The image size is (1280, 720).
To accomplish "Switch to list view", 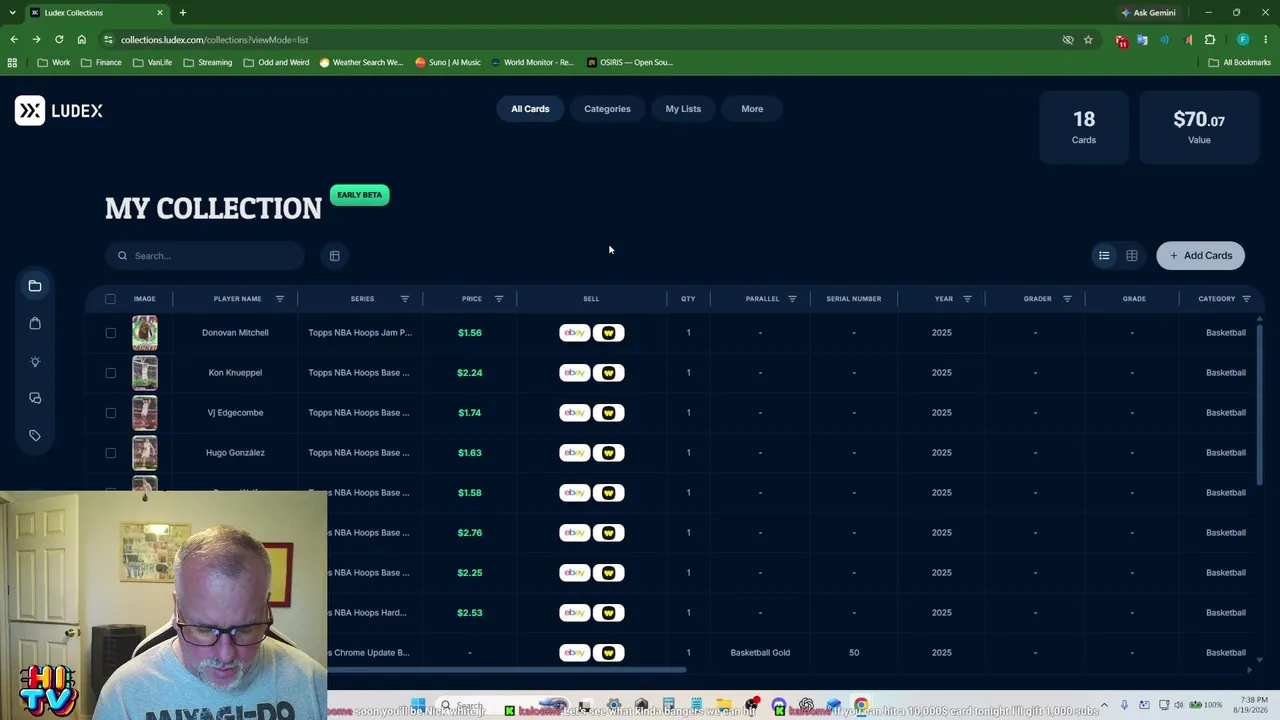I will pos(1104,256).
